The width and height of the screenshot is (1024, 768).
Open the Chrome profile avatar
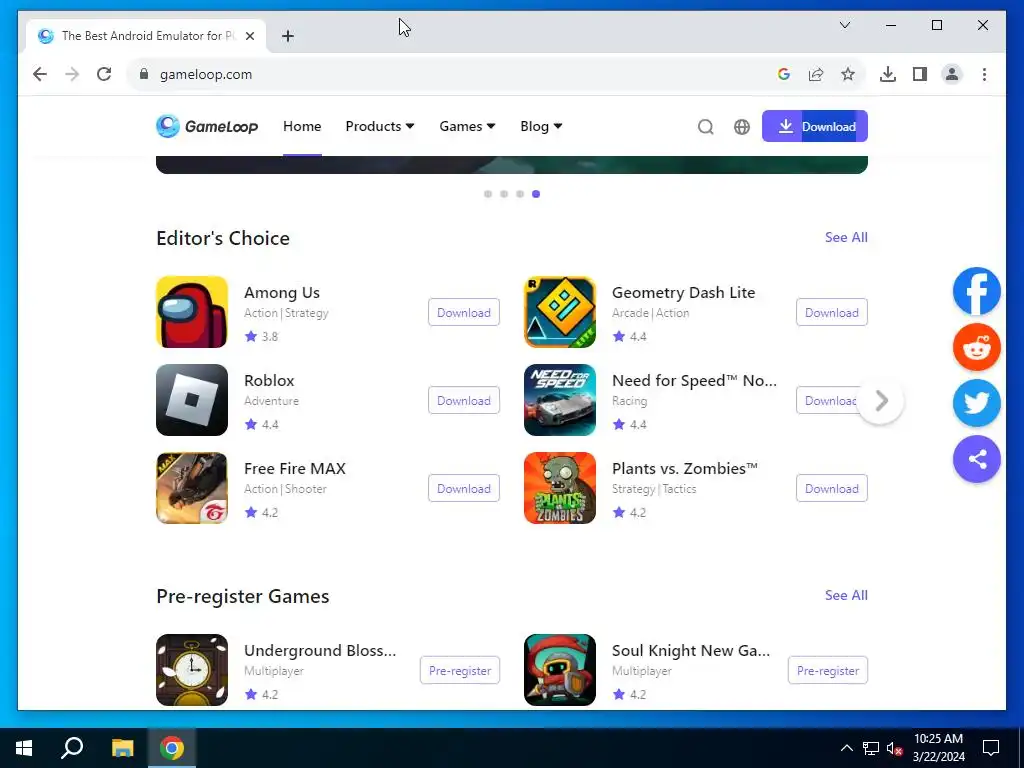(x=952, y=74)
